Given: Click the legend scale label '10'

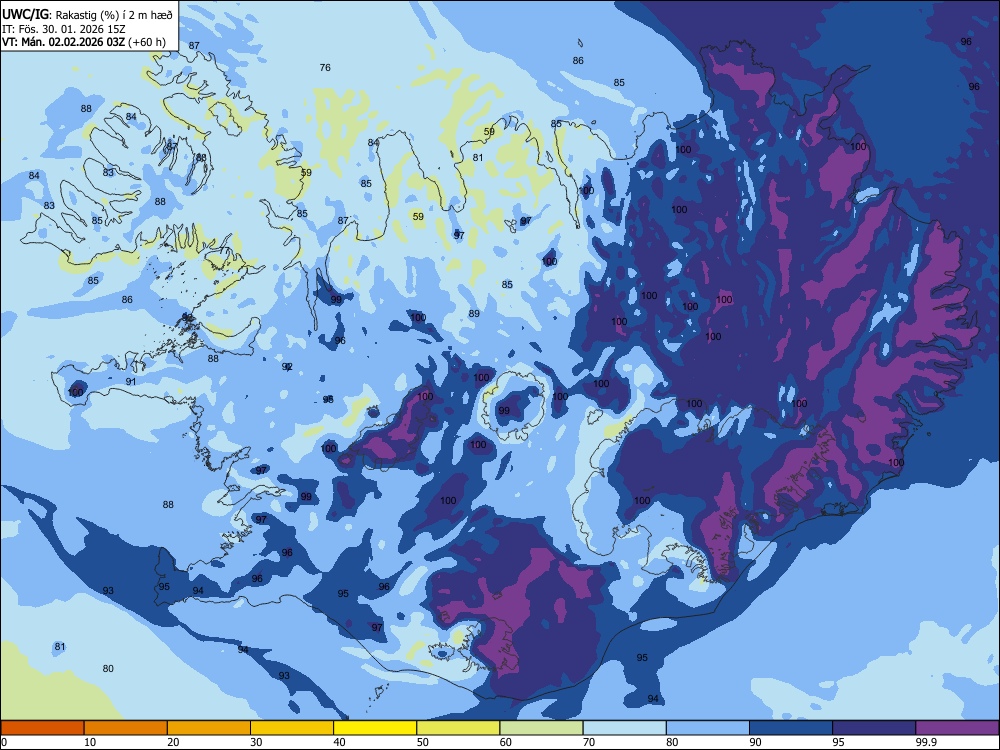Looking at the screenshot, I should click(90, 742).
